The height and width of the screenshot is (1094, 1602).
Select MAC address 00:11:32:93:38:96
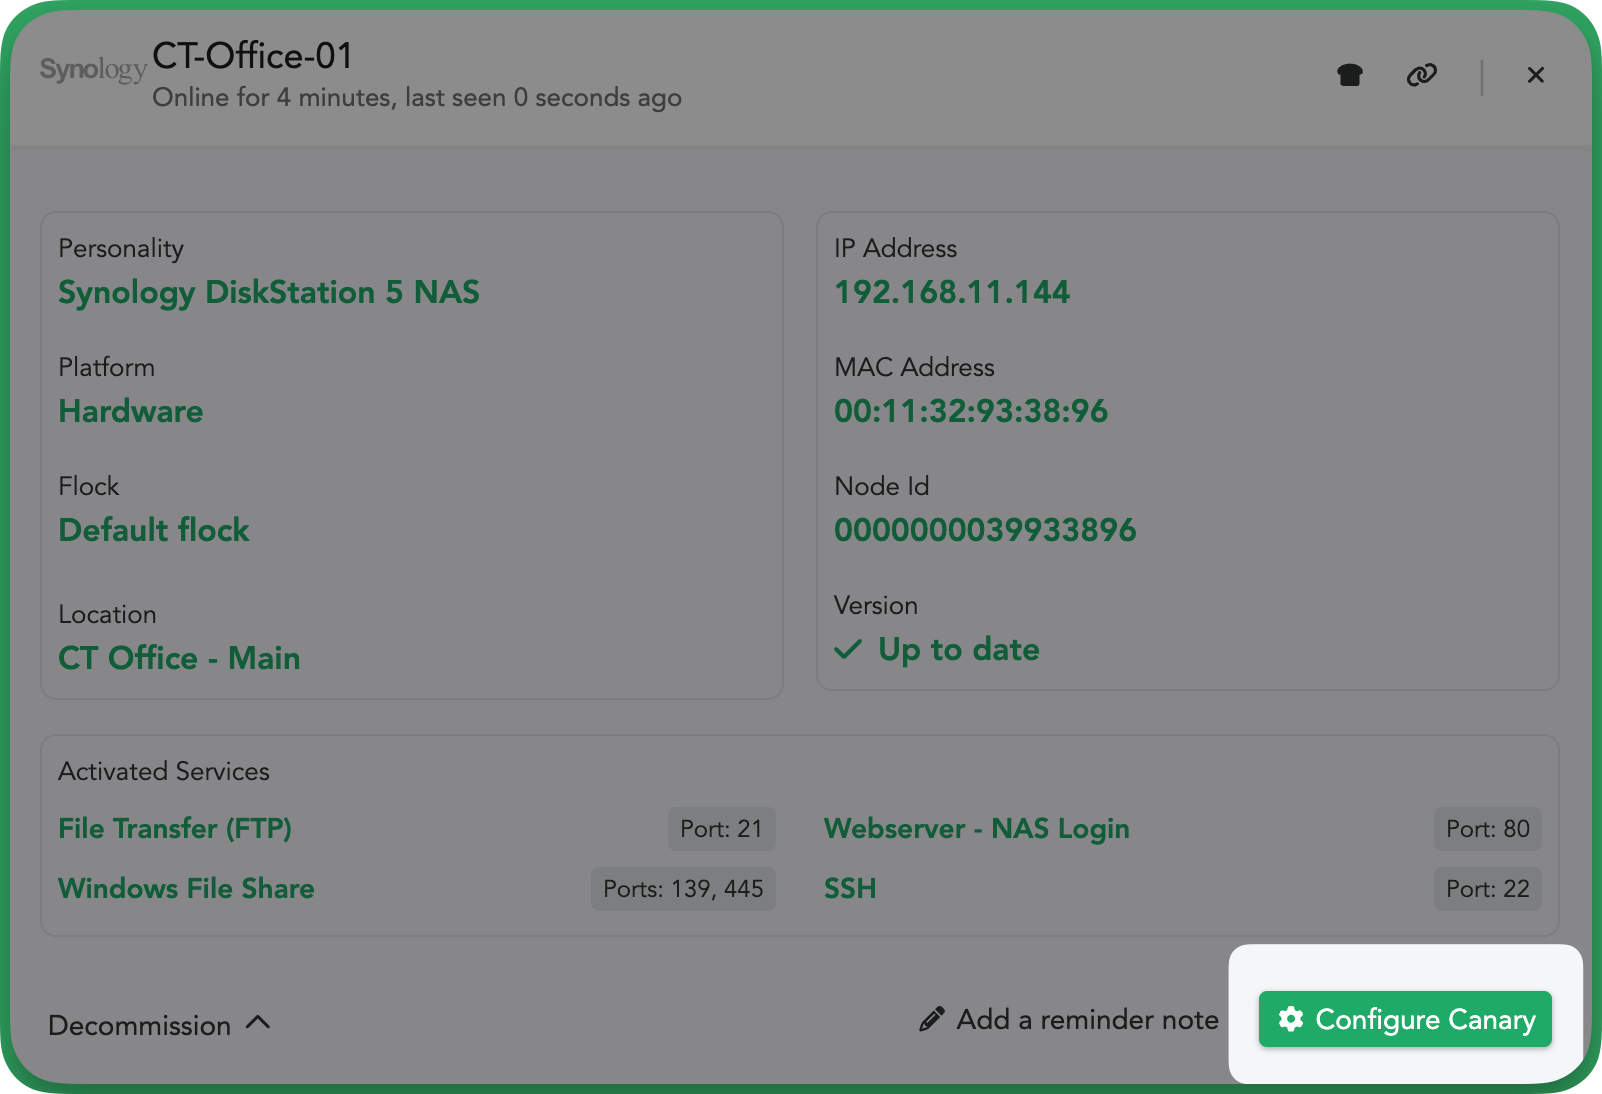(x=971, y=411)
